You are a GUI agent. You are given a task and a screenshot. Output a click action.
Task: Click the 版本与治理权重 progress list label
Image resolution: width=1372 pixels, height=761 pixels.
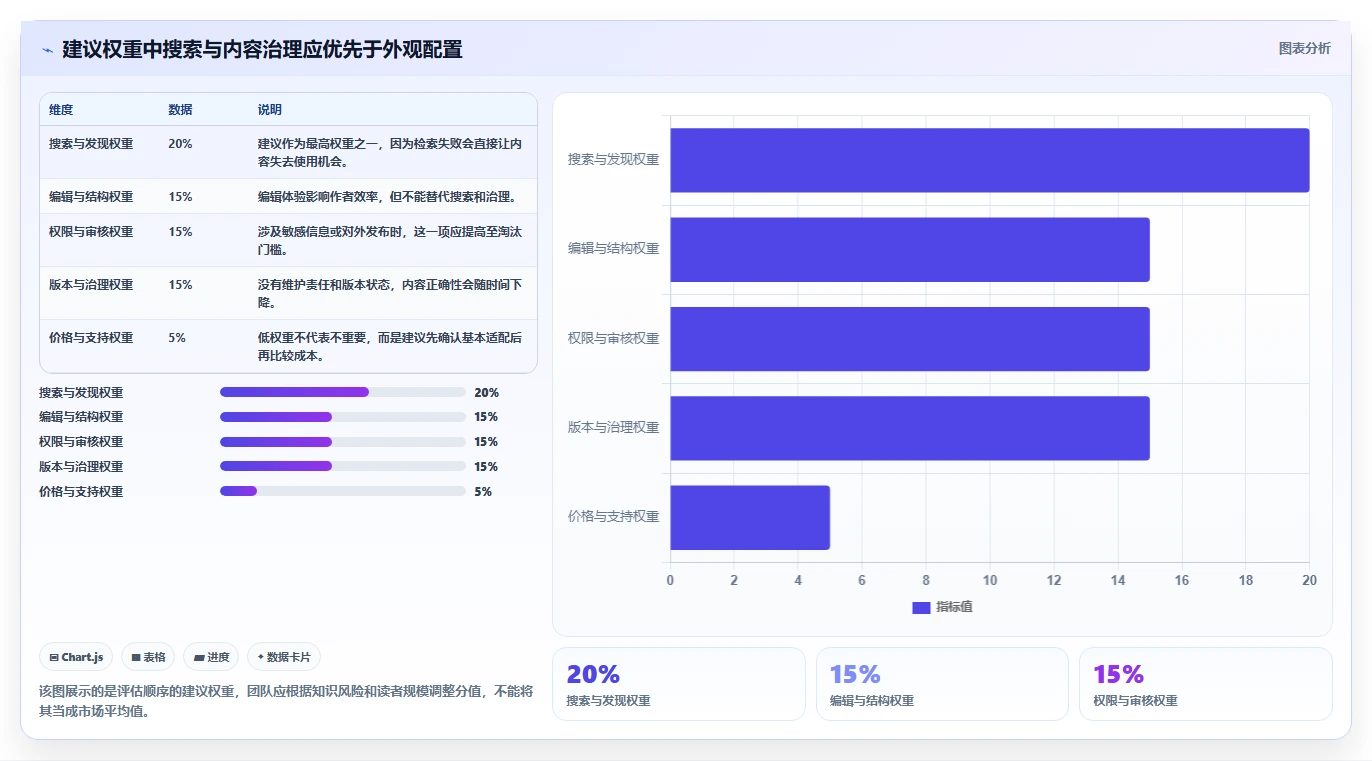pyautogui.click(x=81, y=467)
